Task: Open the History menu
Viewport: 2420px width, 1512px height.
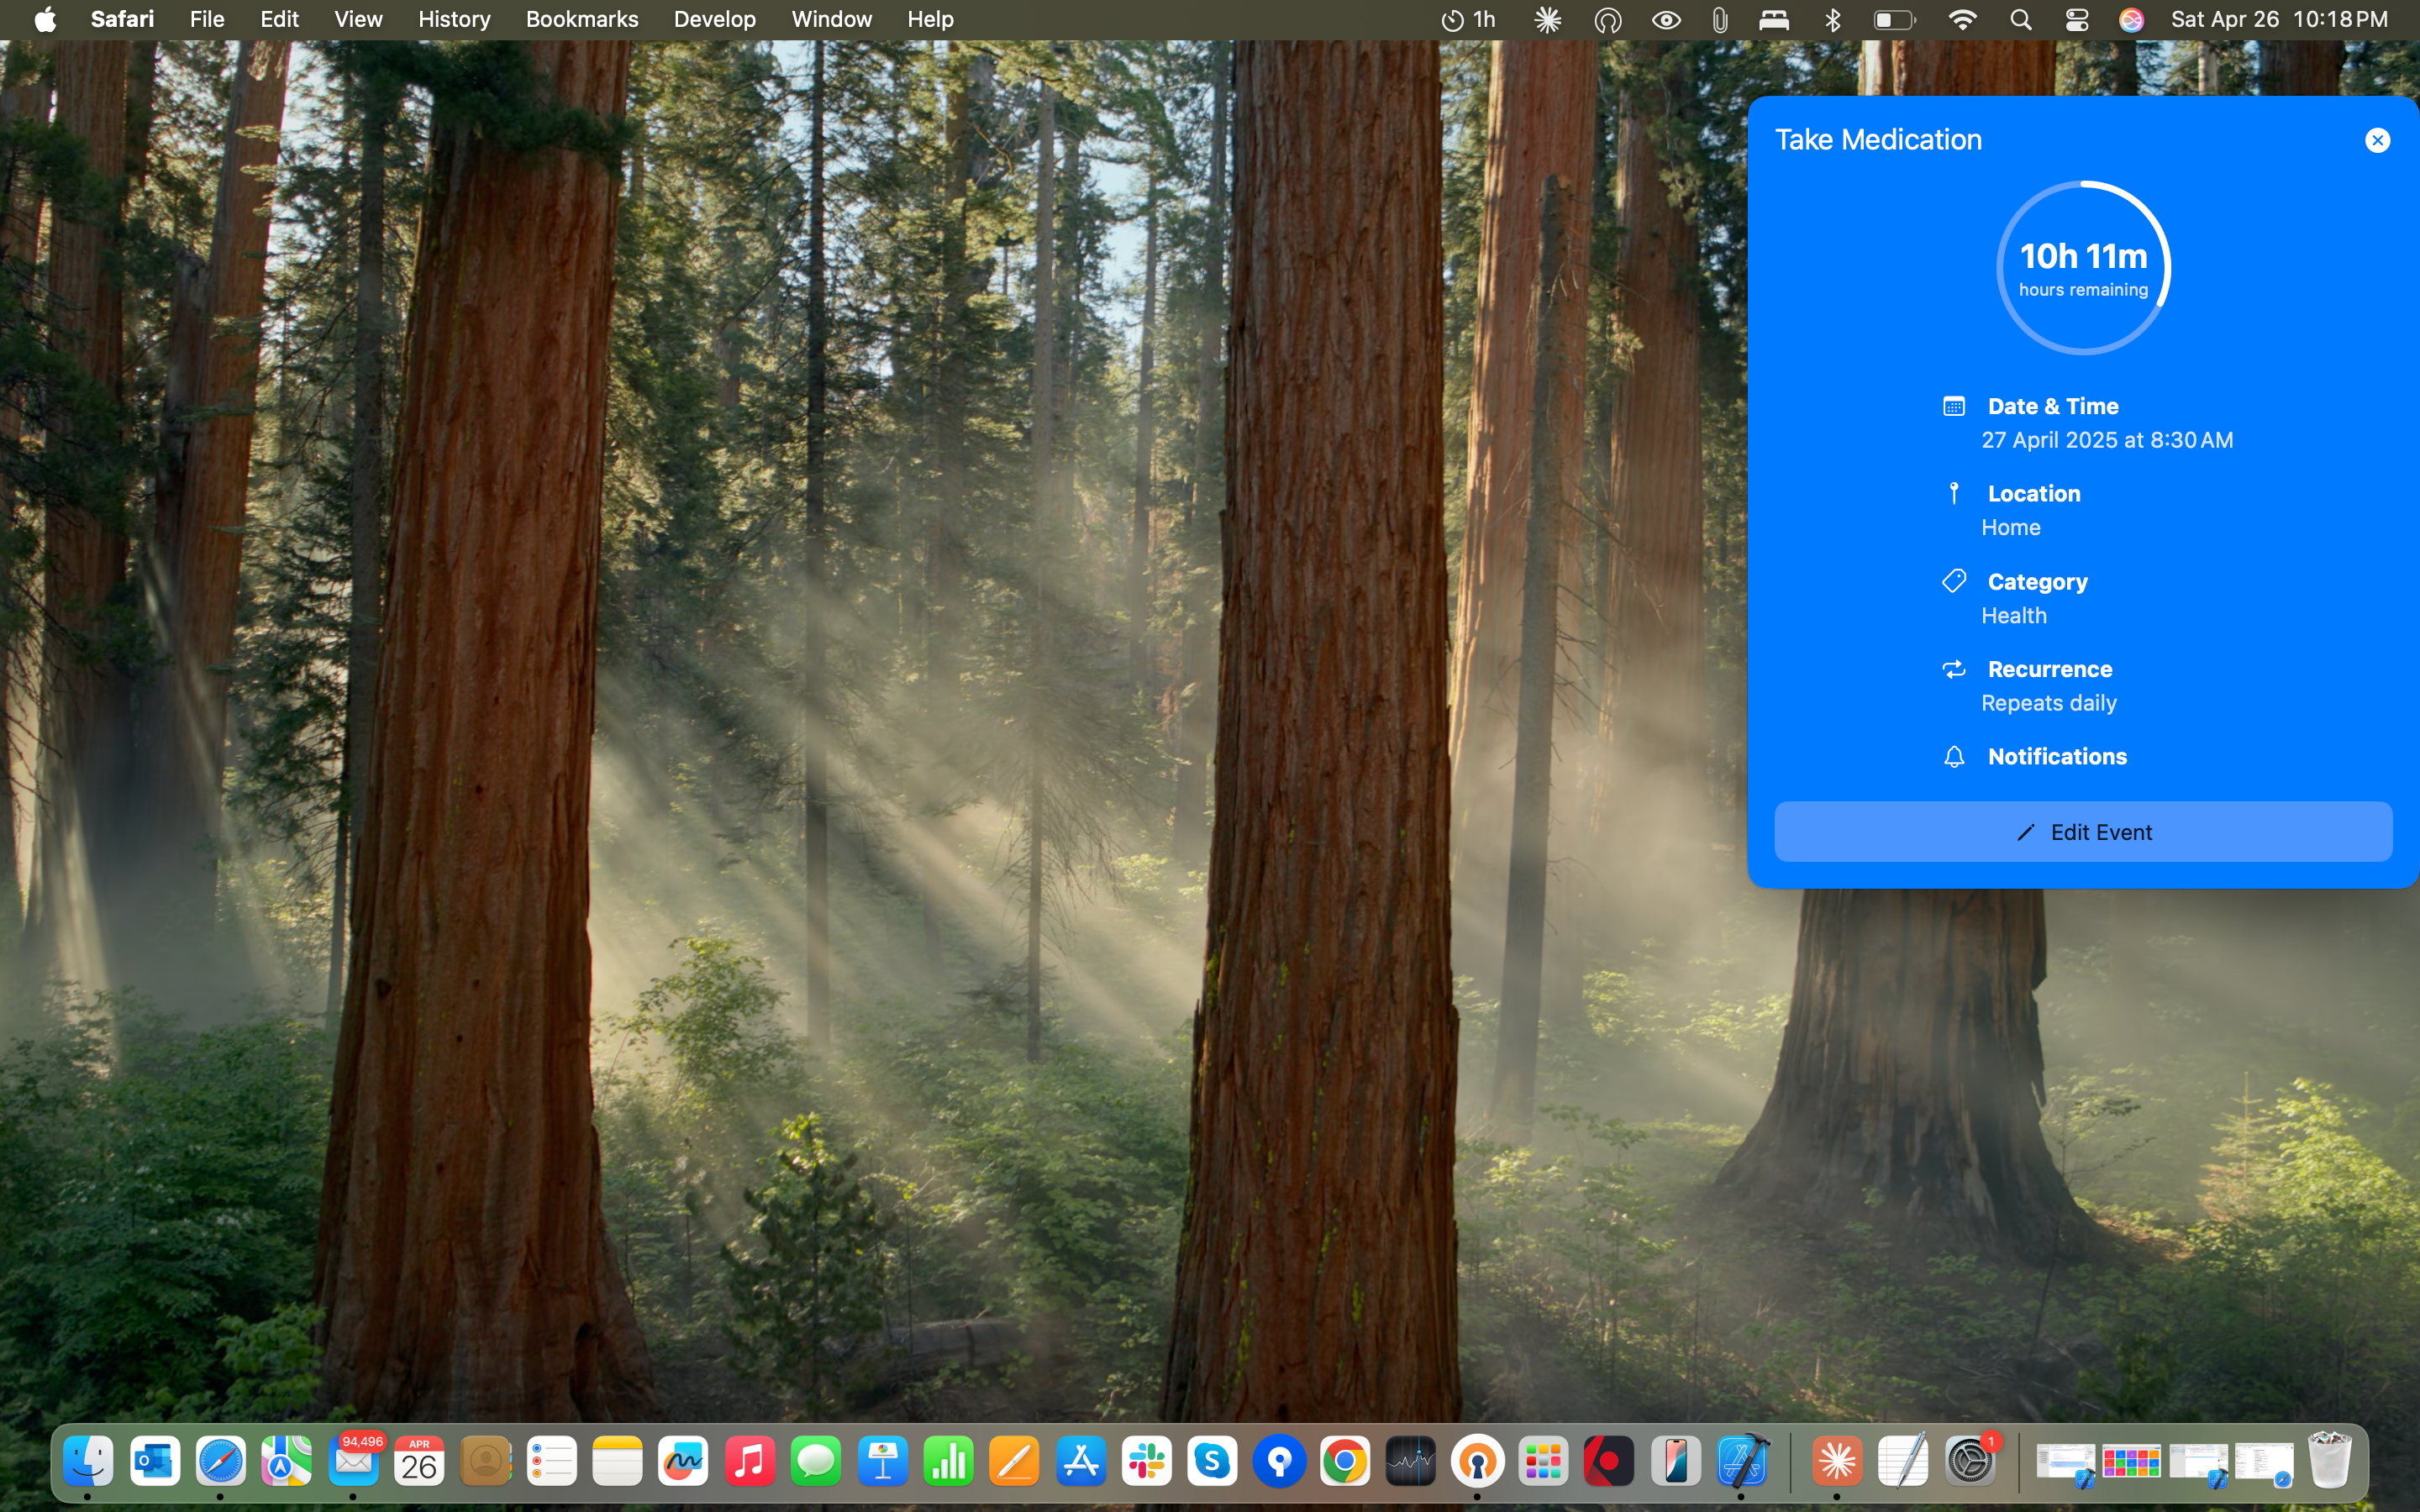Action: 454,20
